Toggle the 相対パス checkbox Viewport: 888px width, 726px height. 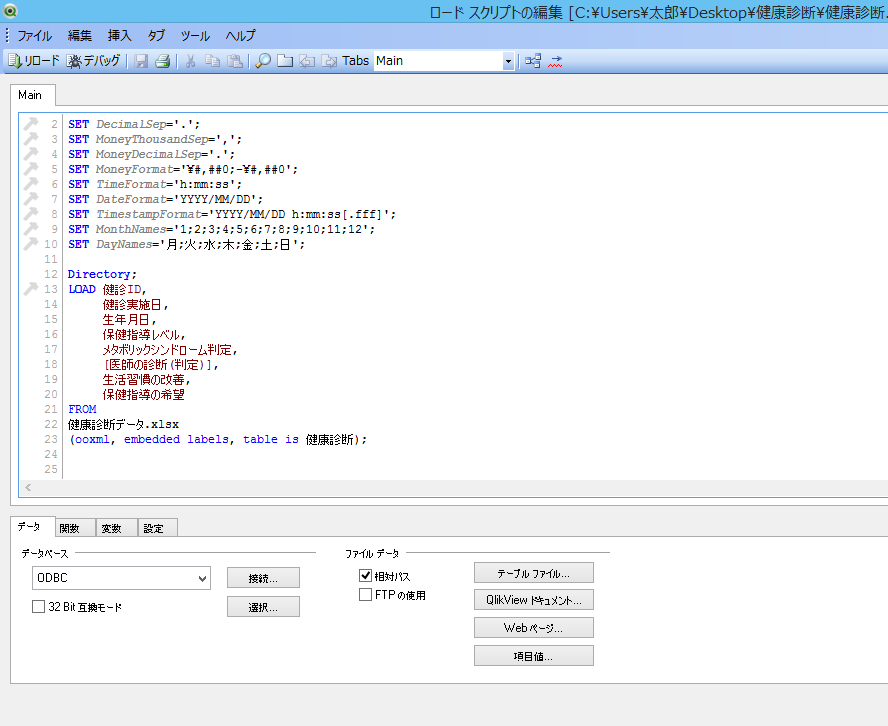(x=365, y=576)
